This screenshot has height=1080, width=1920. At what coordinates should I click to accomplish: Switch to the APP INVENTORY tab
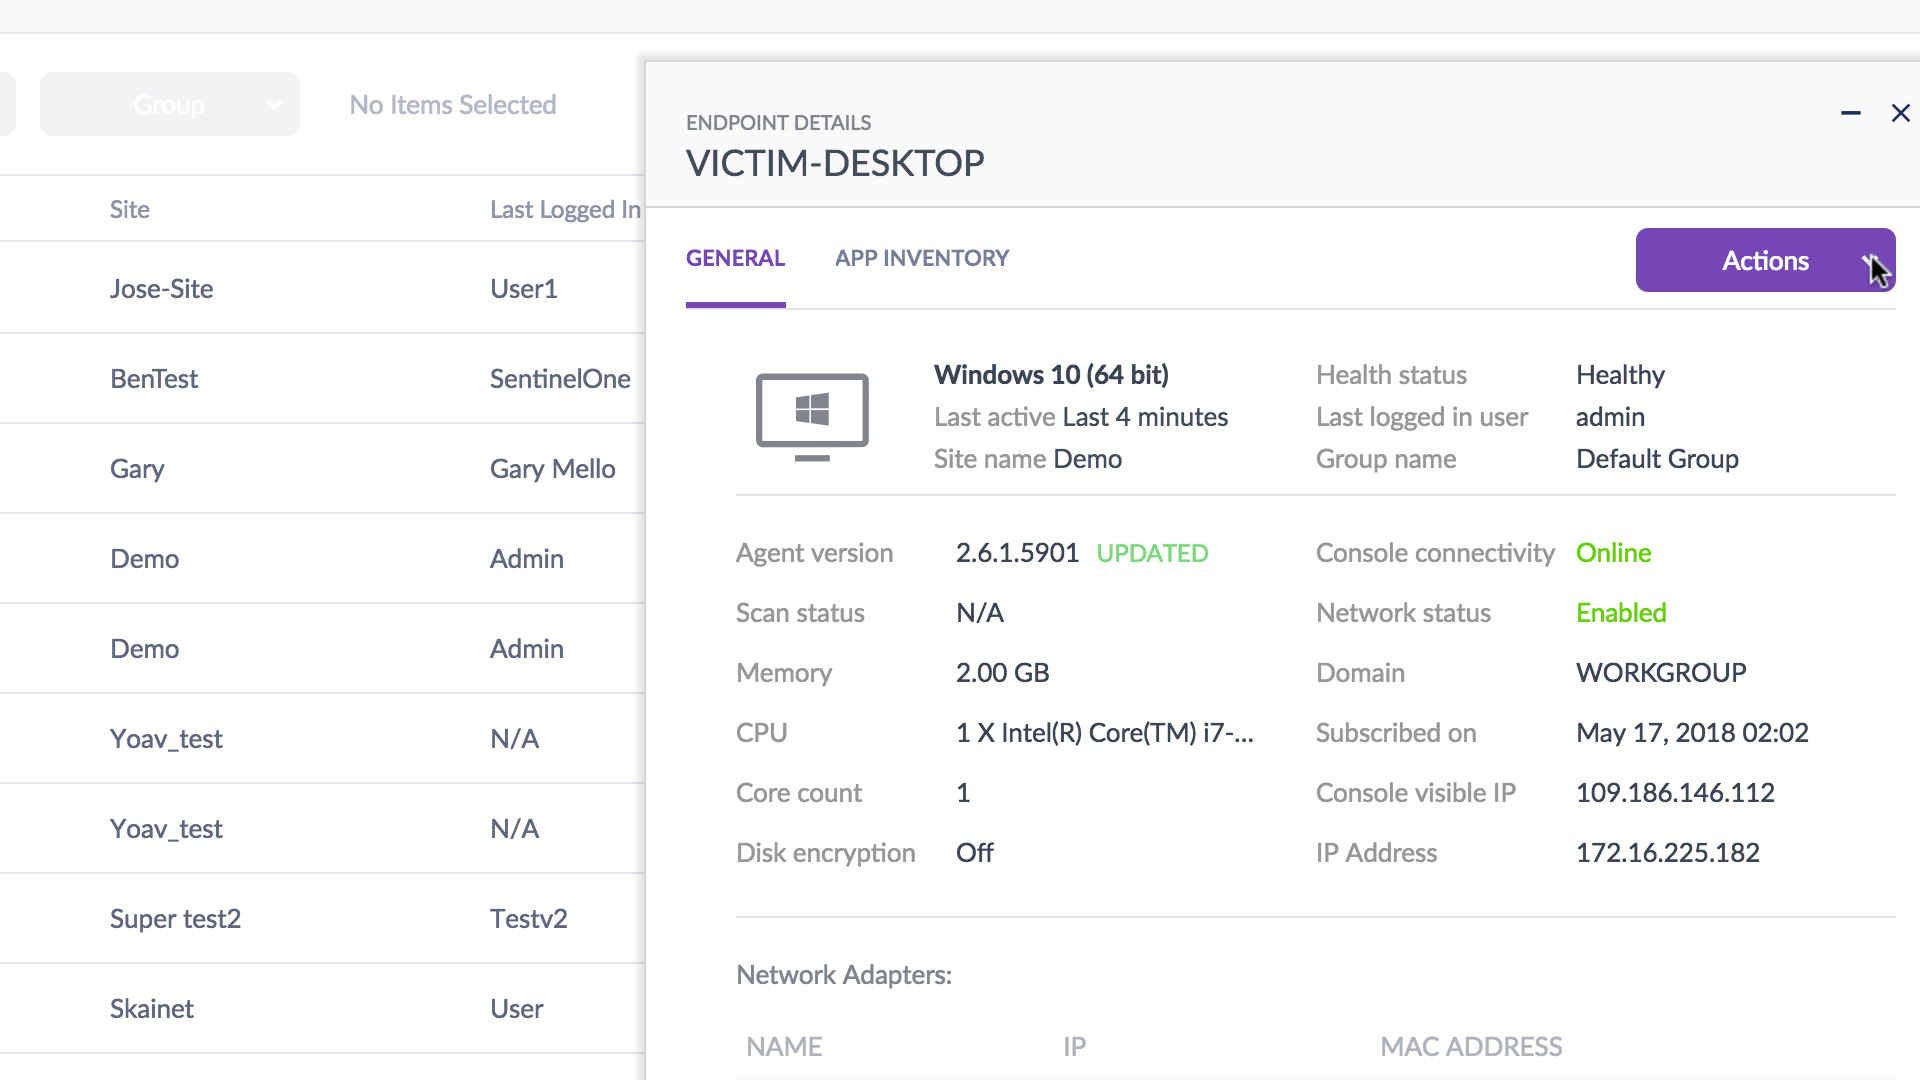coord(921,258)
